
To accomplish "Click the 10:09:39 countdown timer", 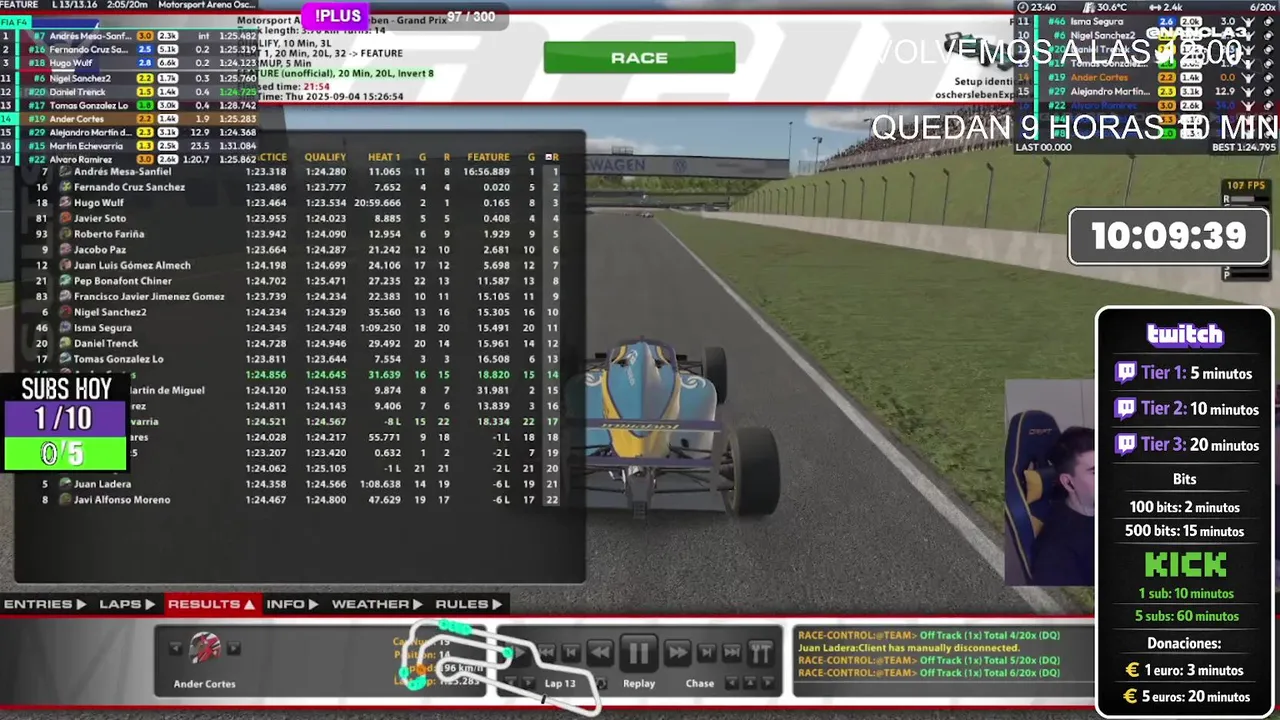I will point(1169,237).
